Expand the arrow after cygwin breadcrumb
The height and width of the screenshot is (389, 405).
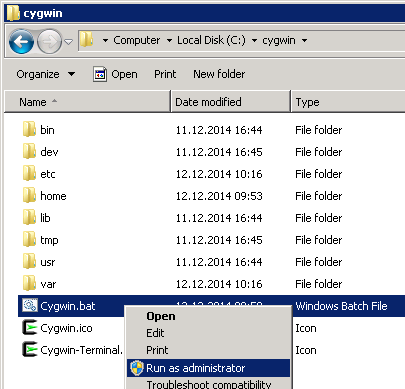tap(304, 41)
